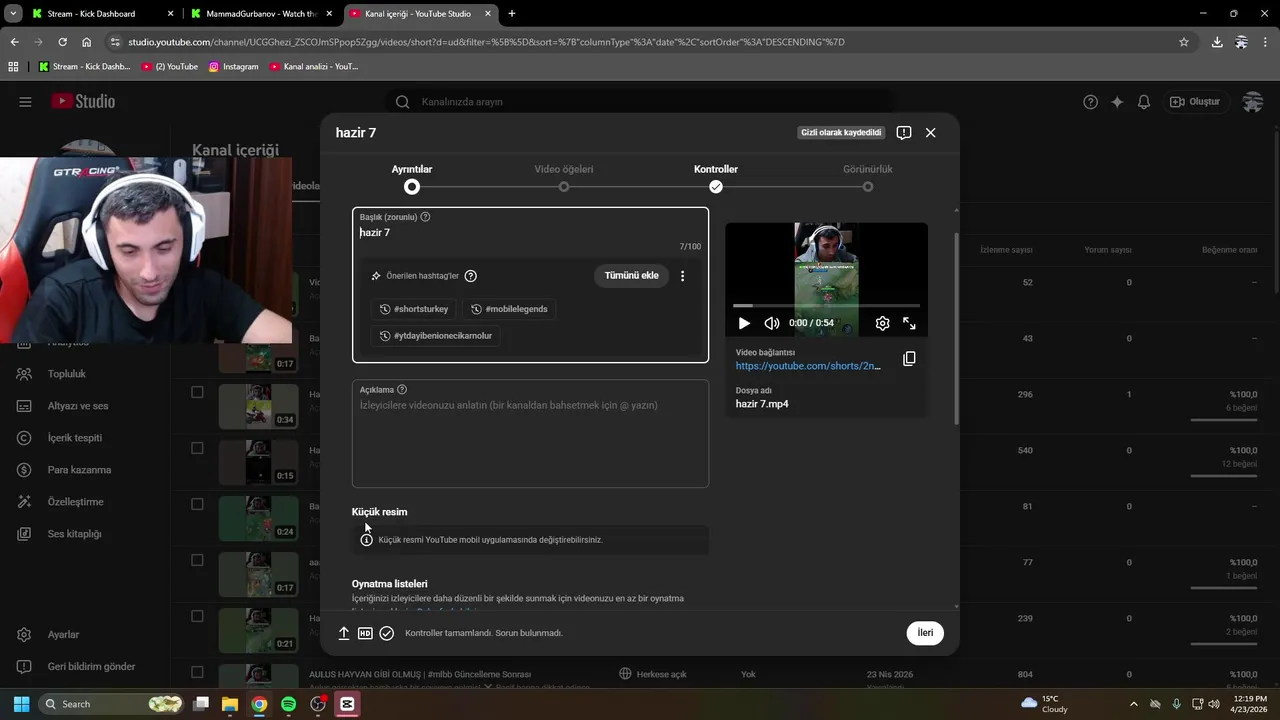Screen dimensions: 1280x720
Task: Play the video preview
Action: click(743, 323)
